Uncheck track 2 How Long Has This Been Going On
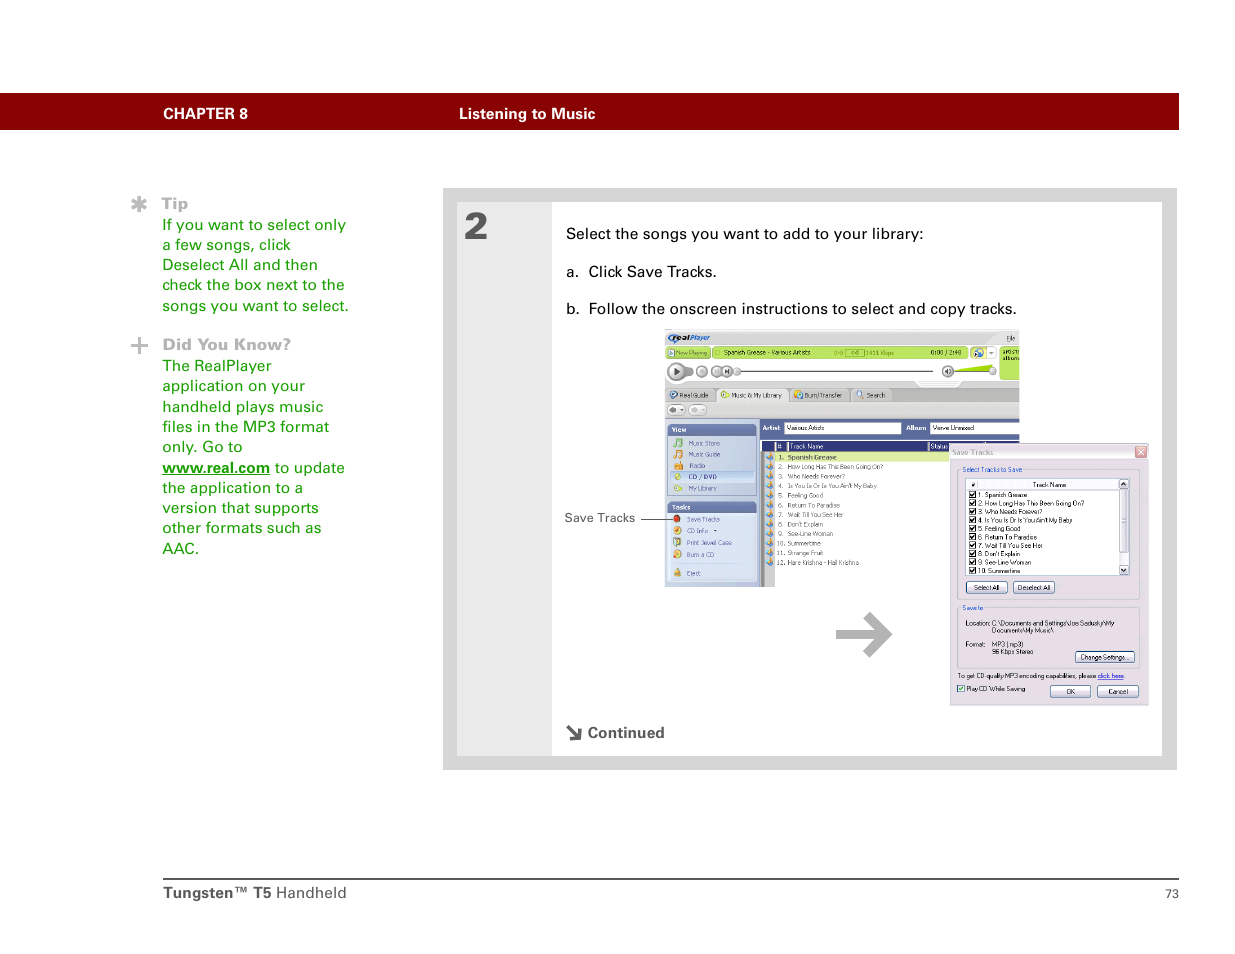This screenshot has width=1235, height=954. click(972, 503)
